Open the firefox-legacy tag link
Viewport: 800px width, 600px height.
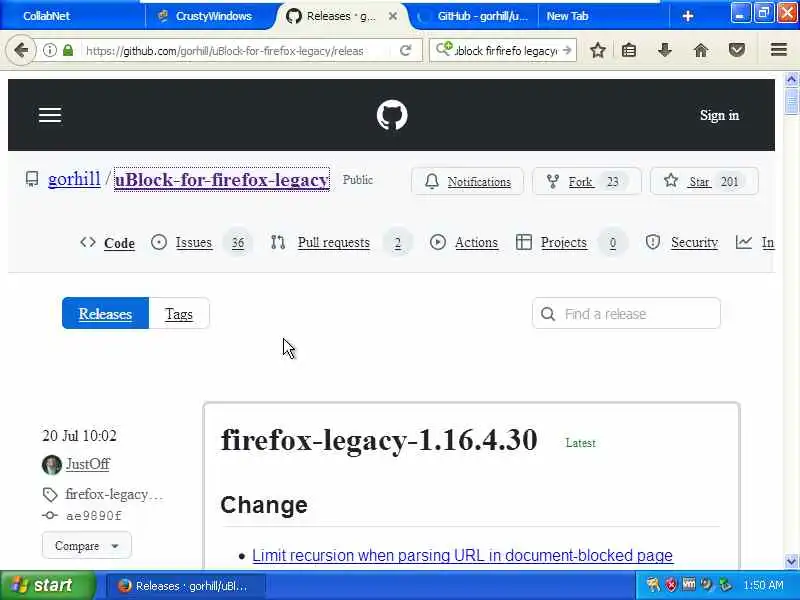[x=114, y=494]
